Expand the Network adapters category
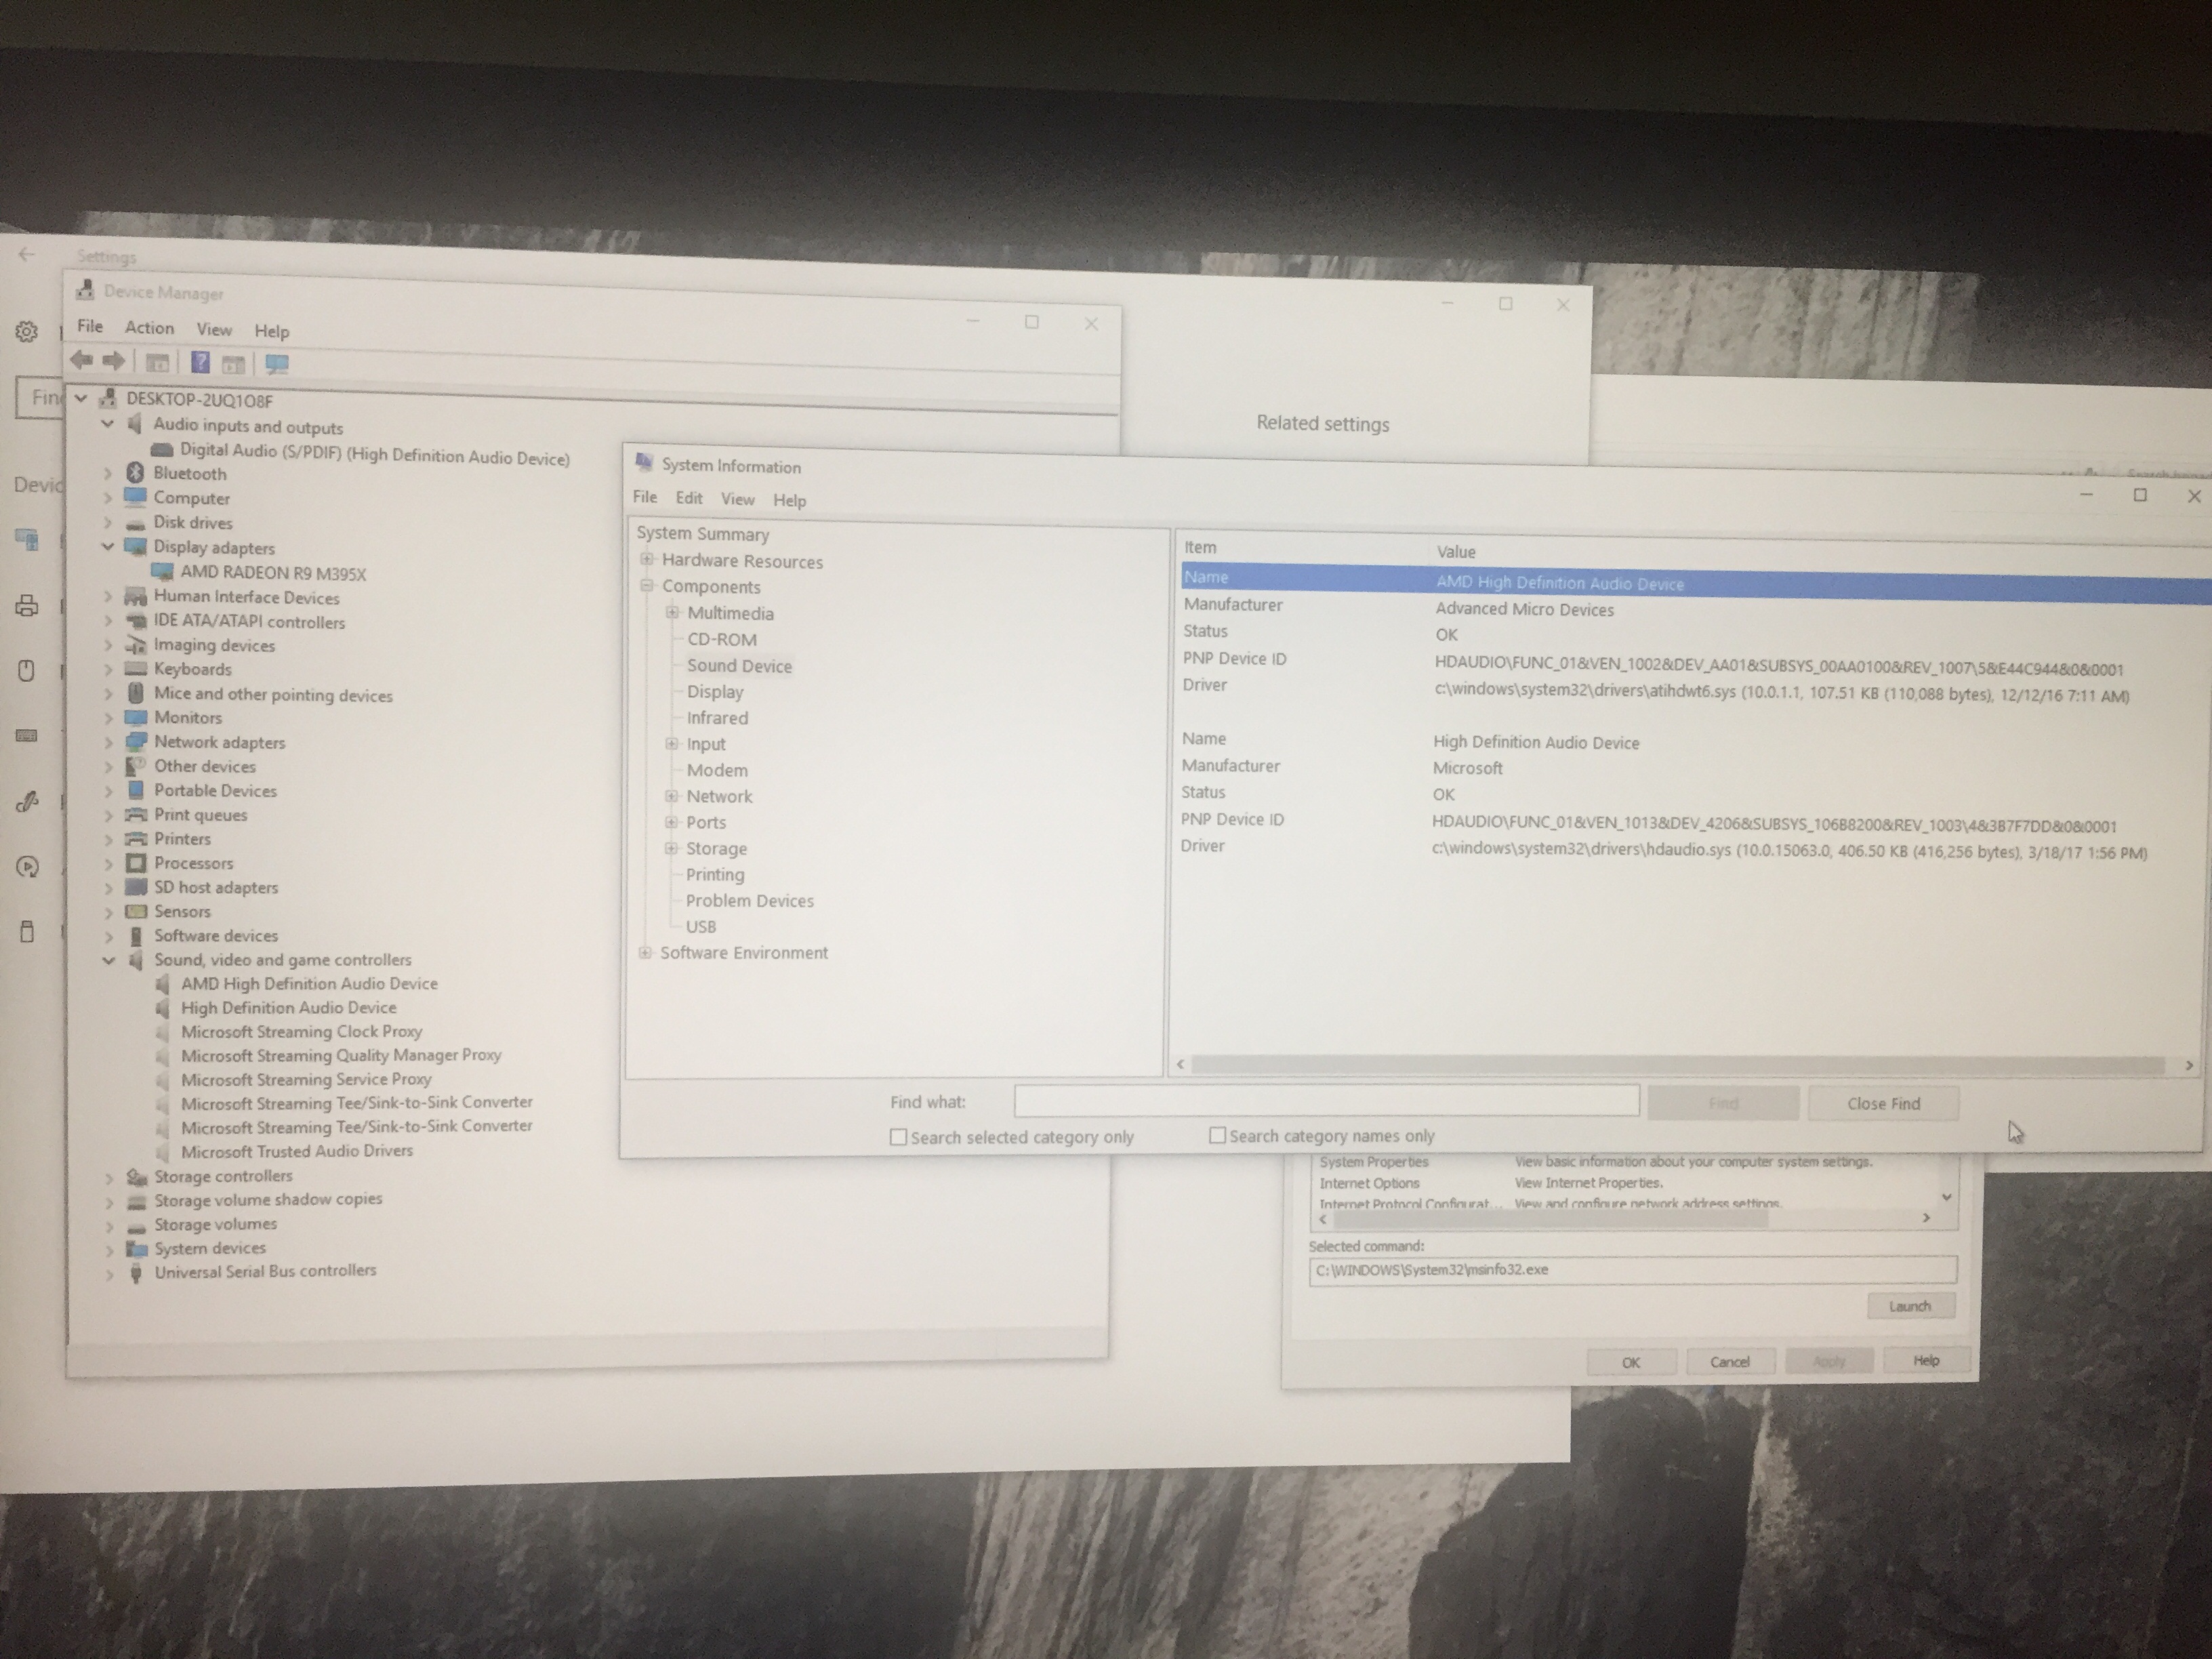2212x1659 pixels. coord(109,742)
